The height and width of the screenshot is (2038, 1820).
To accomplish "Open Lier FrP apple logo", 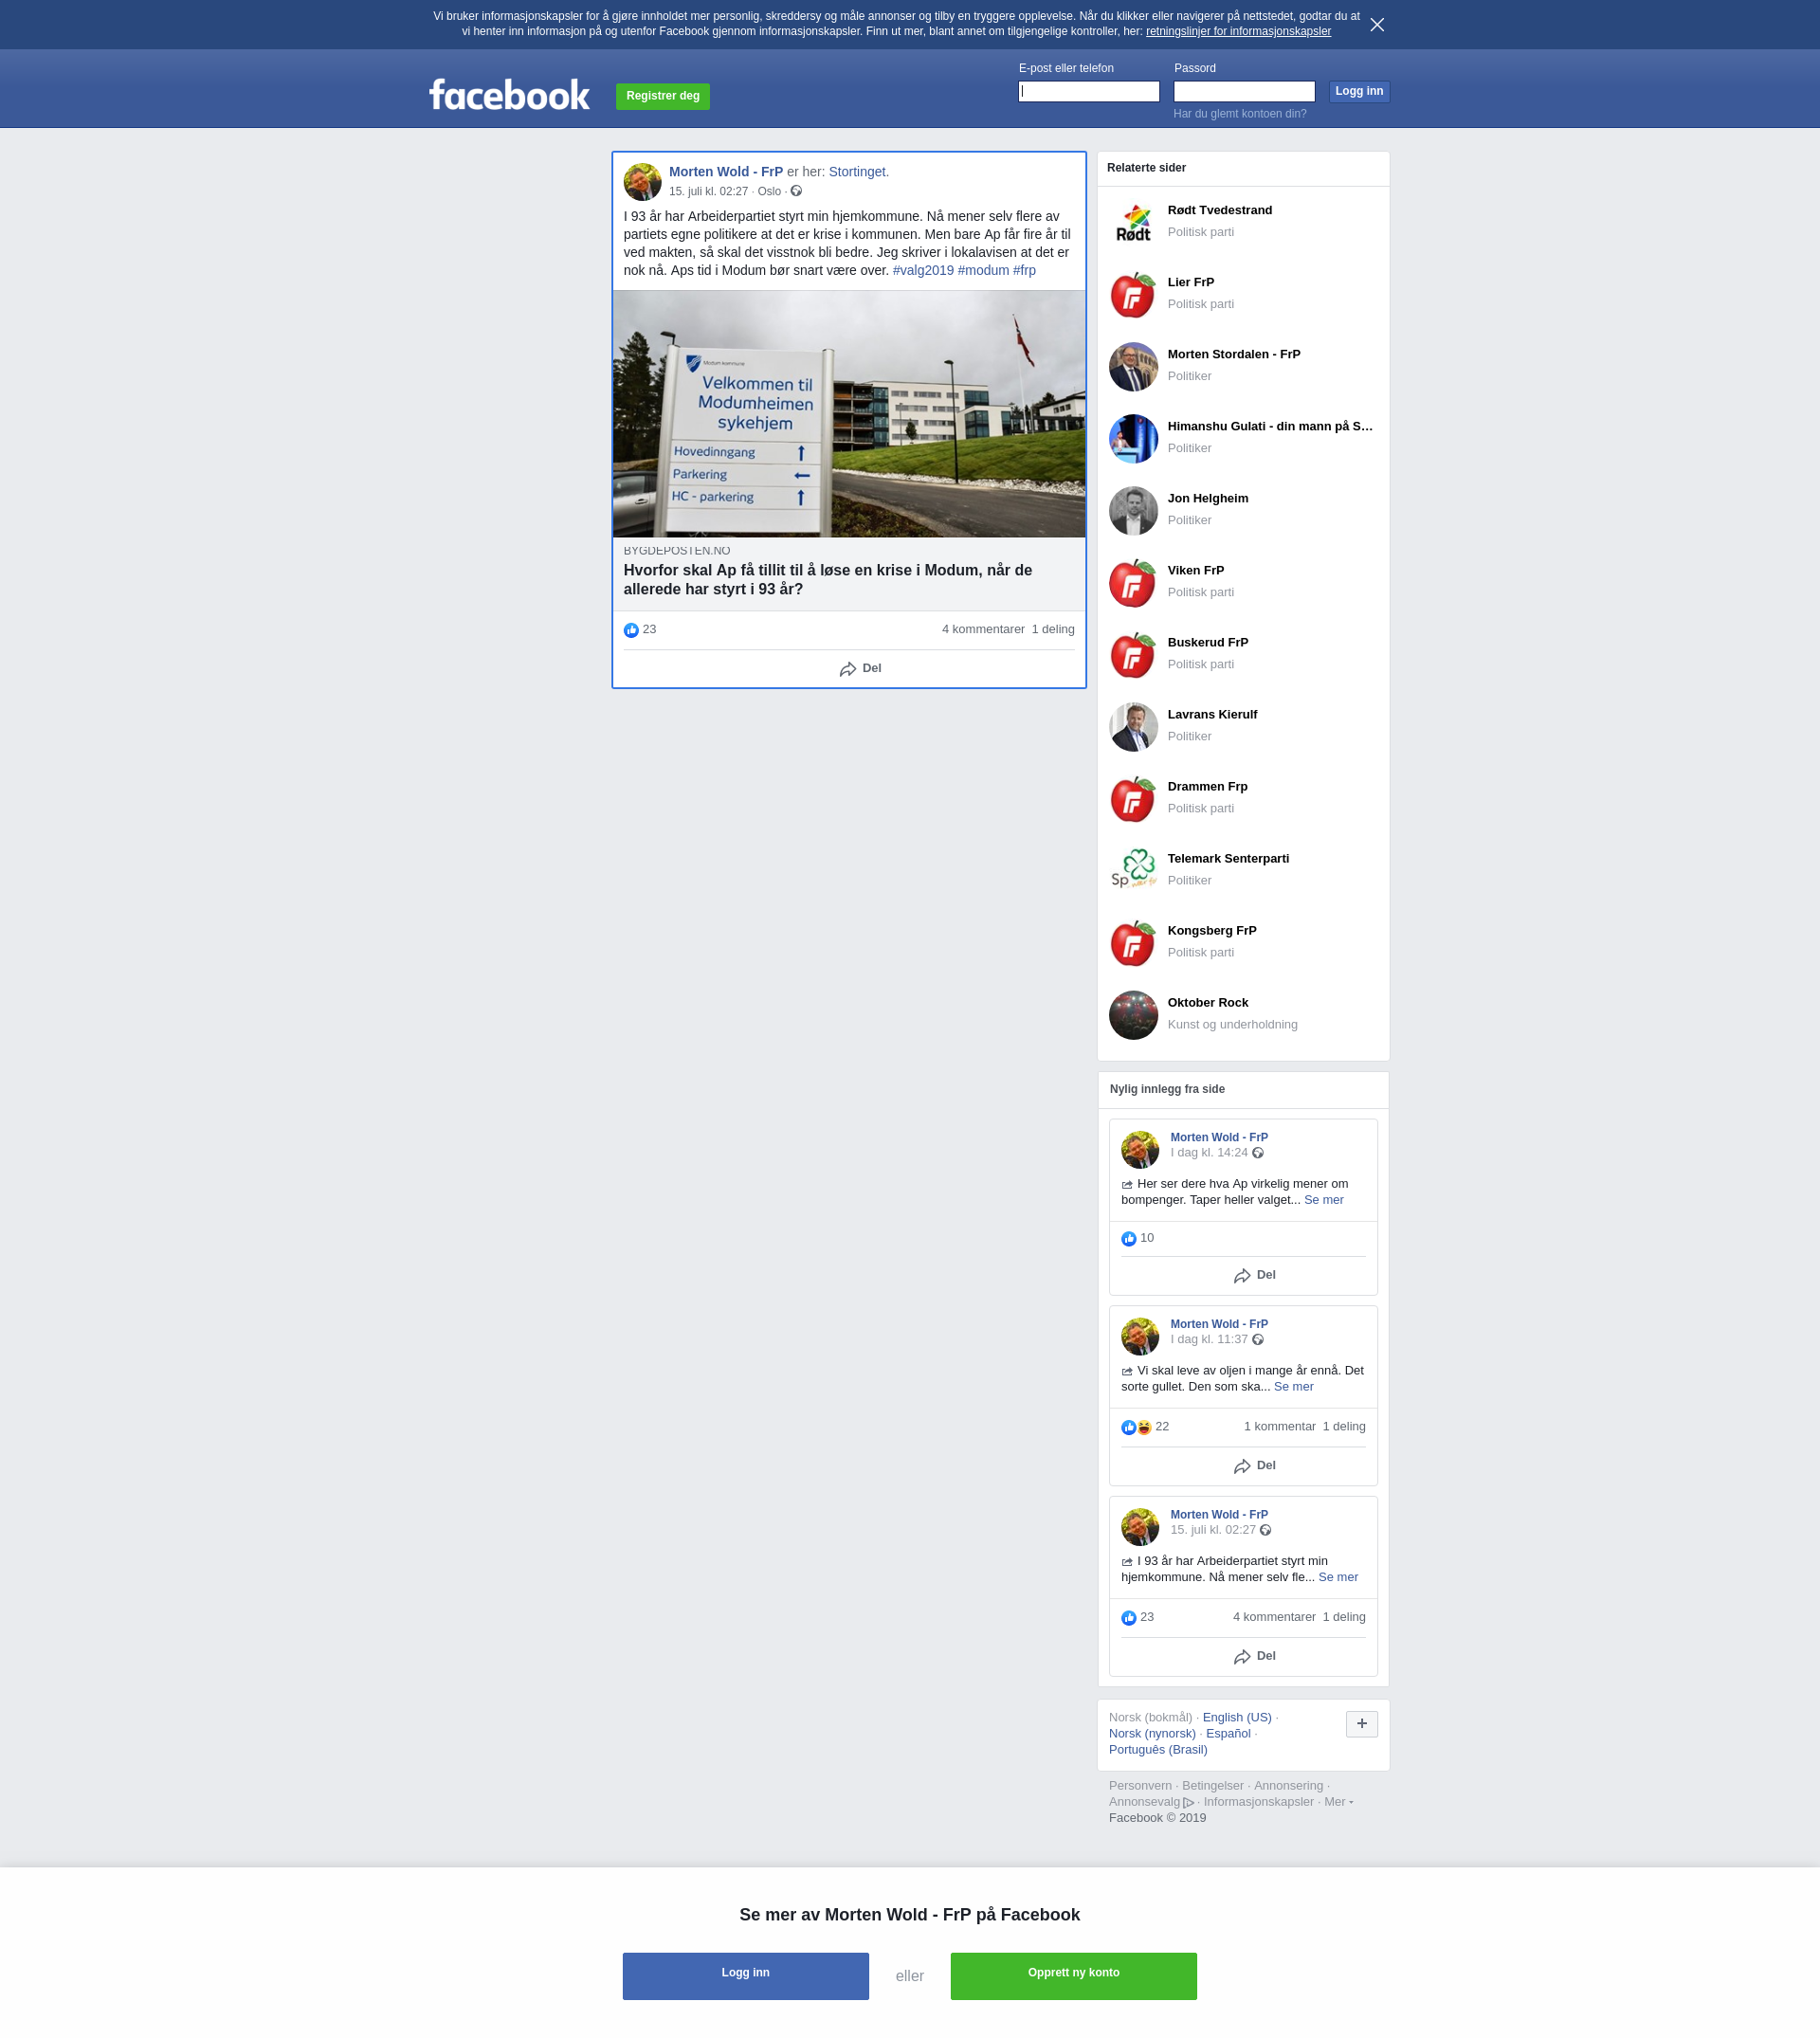I will coord(1133,295).
